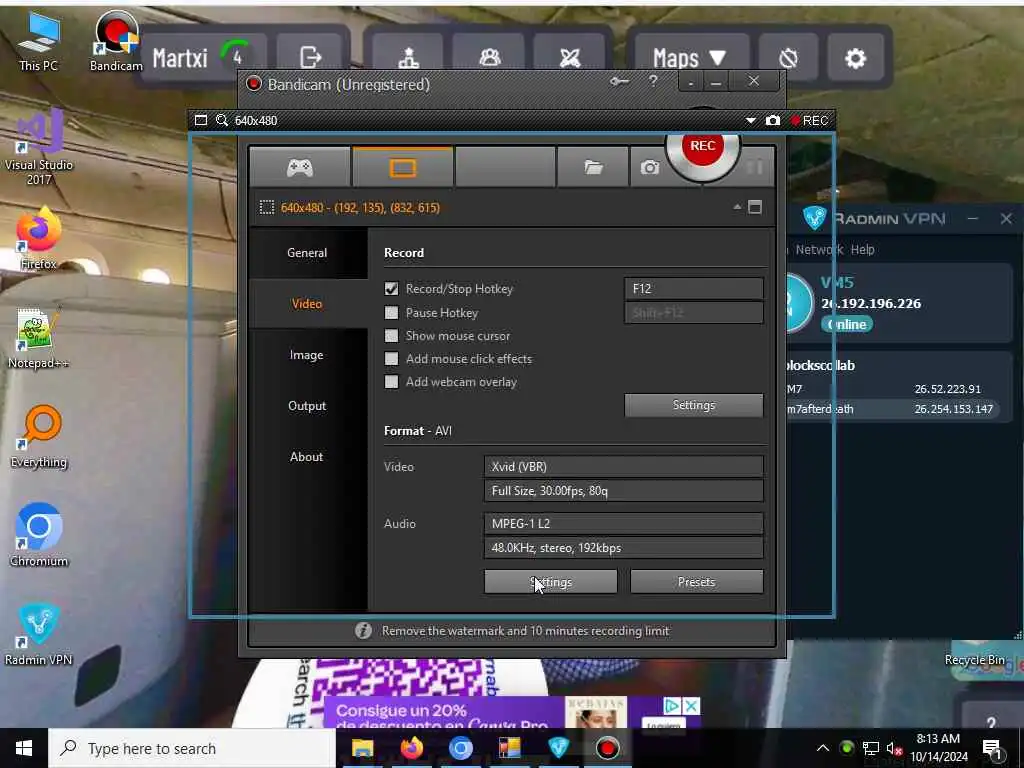Click the window icon beside the collapse arrow
The height and width of the screenshot is (768, 1024).
coord(755,207)
